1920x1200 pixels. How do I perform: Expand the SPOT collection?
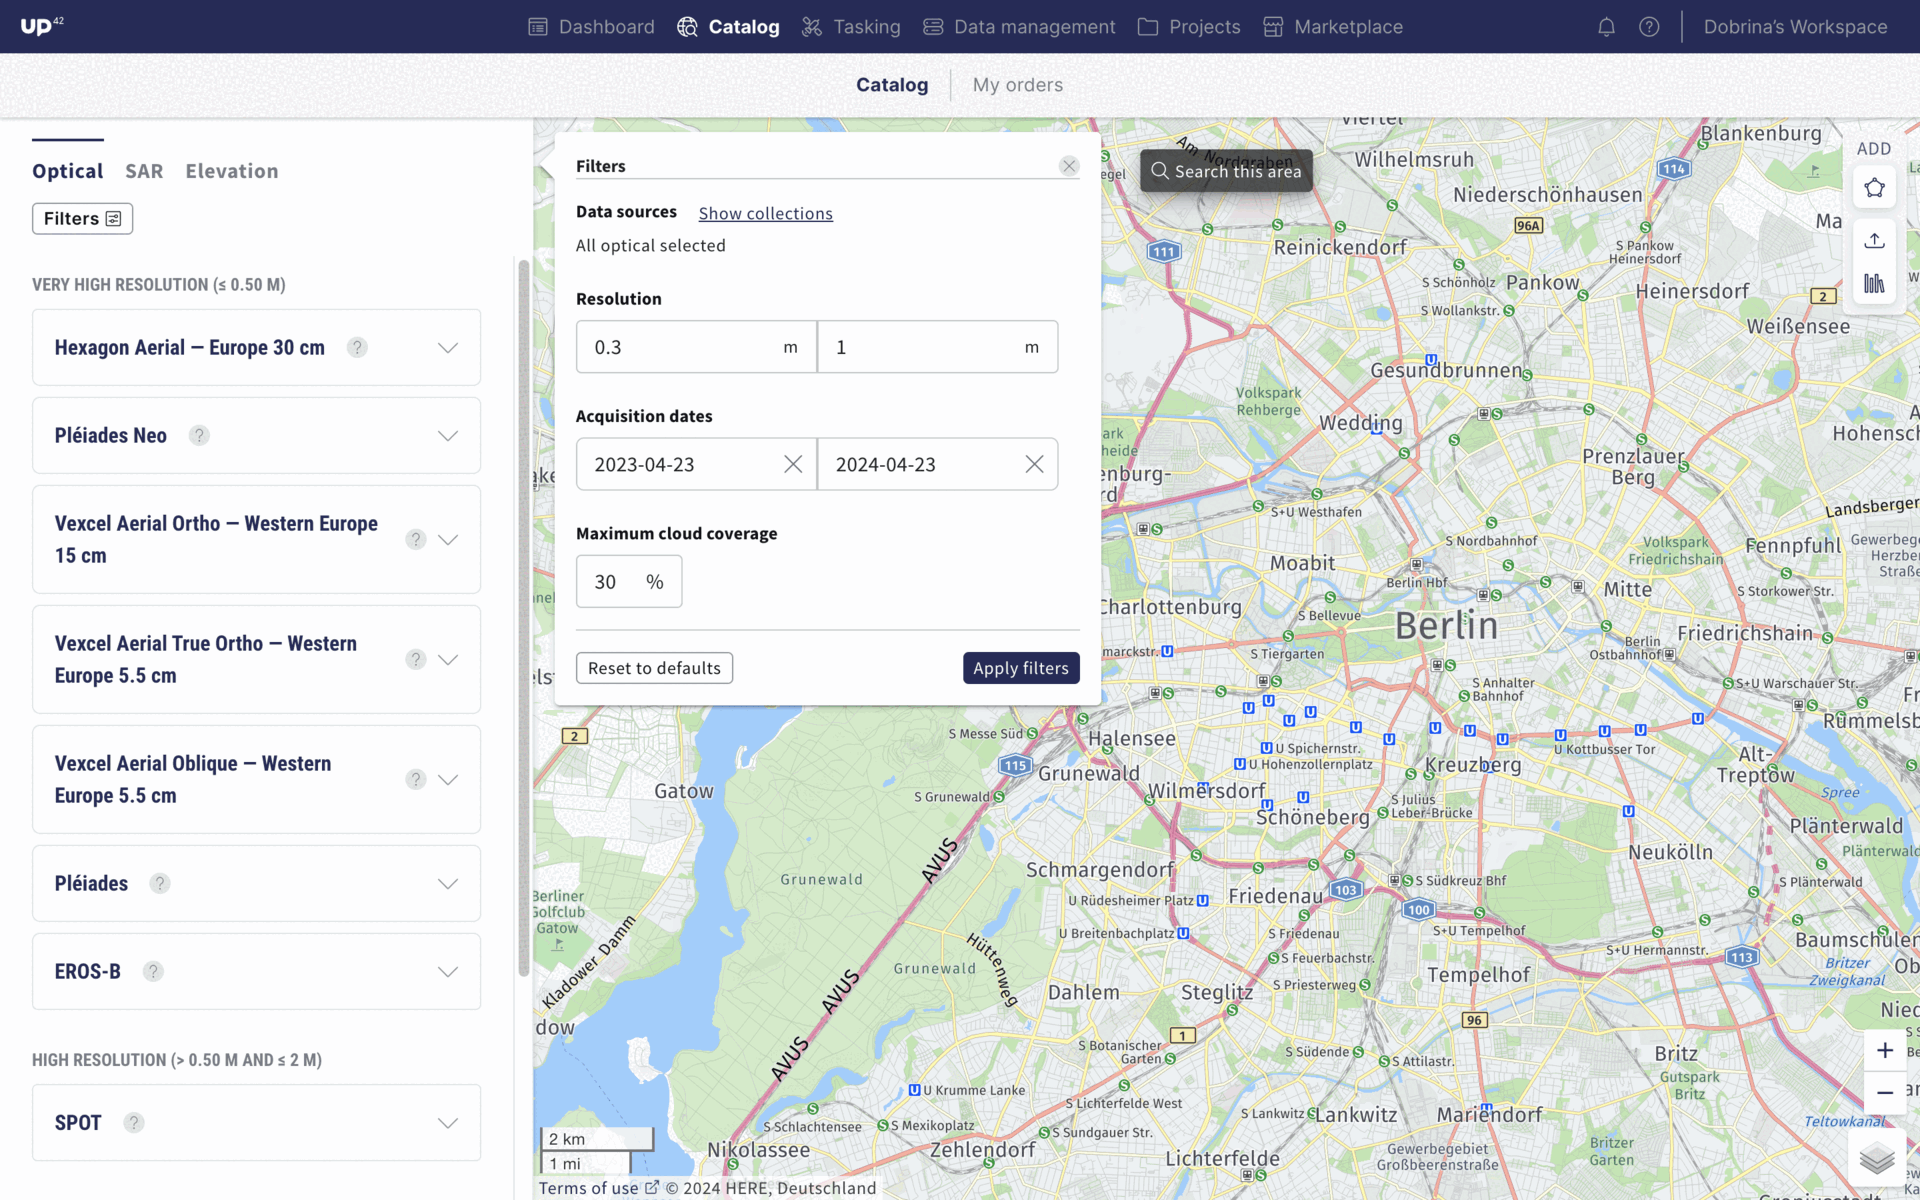point(448,1122)
